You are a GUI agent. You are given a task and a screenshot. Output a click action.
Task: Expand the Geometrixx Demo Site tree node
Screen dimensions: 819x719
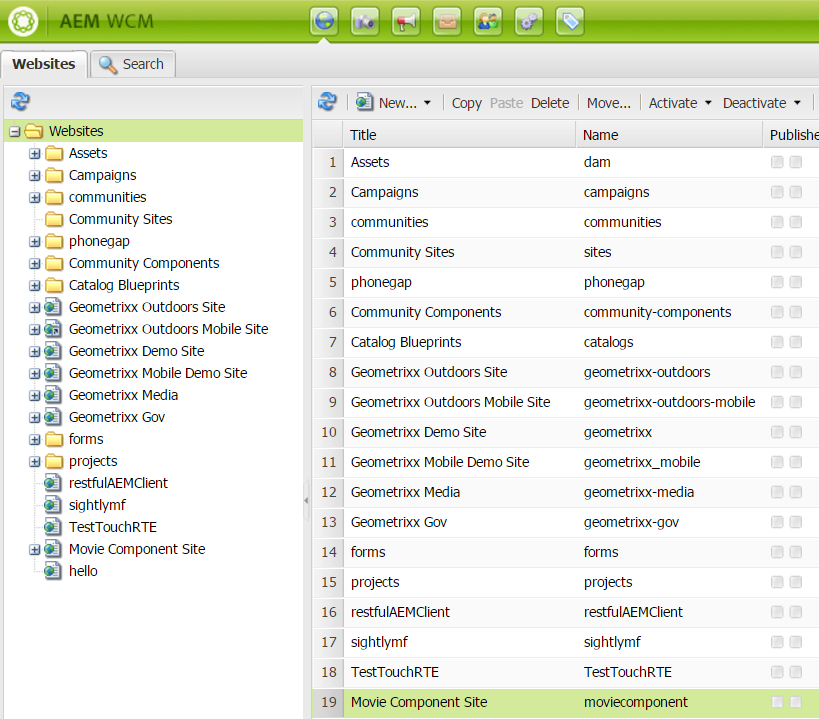coord(34,351)
